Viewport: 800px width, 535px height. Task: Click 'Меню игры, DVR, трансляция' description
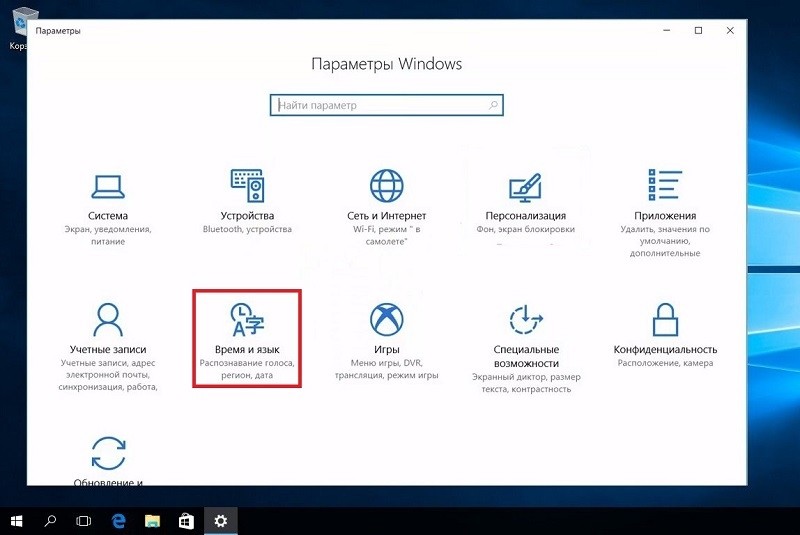click(386, 369)
